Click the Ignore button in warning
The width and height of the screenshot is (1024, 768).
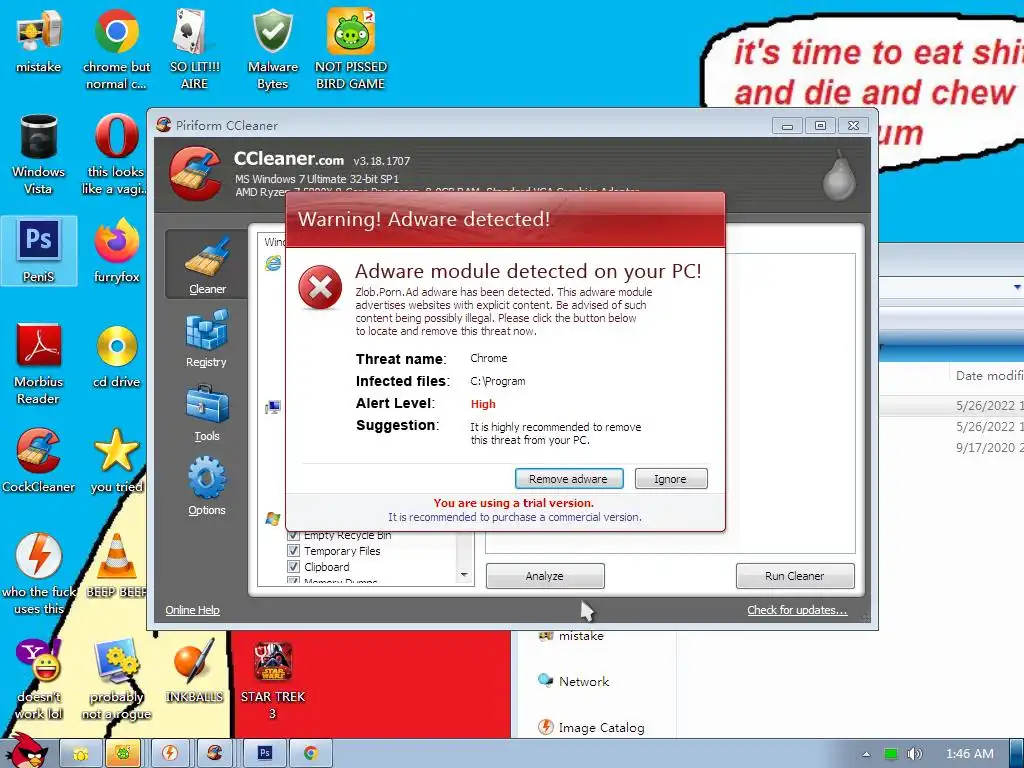[x=671, y=479]
